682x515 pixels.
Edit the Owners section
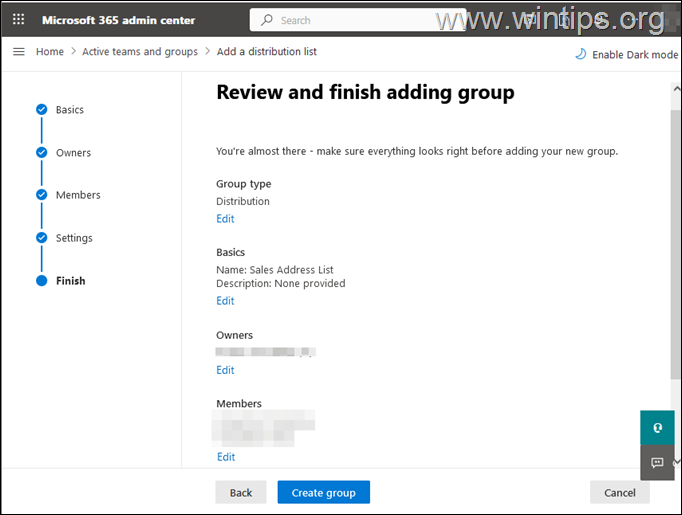click(225, 370)
